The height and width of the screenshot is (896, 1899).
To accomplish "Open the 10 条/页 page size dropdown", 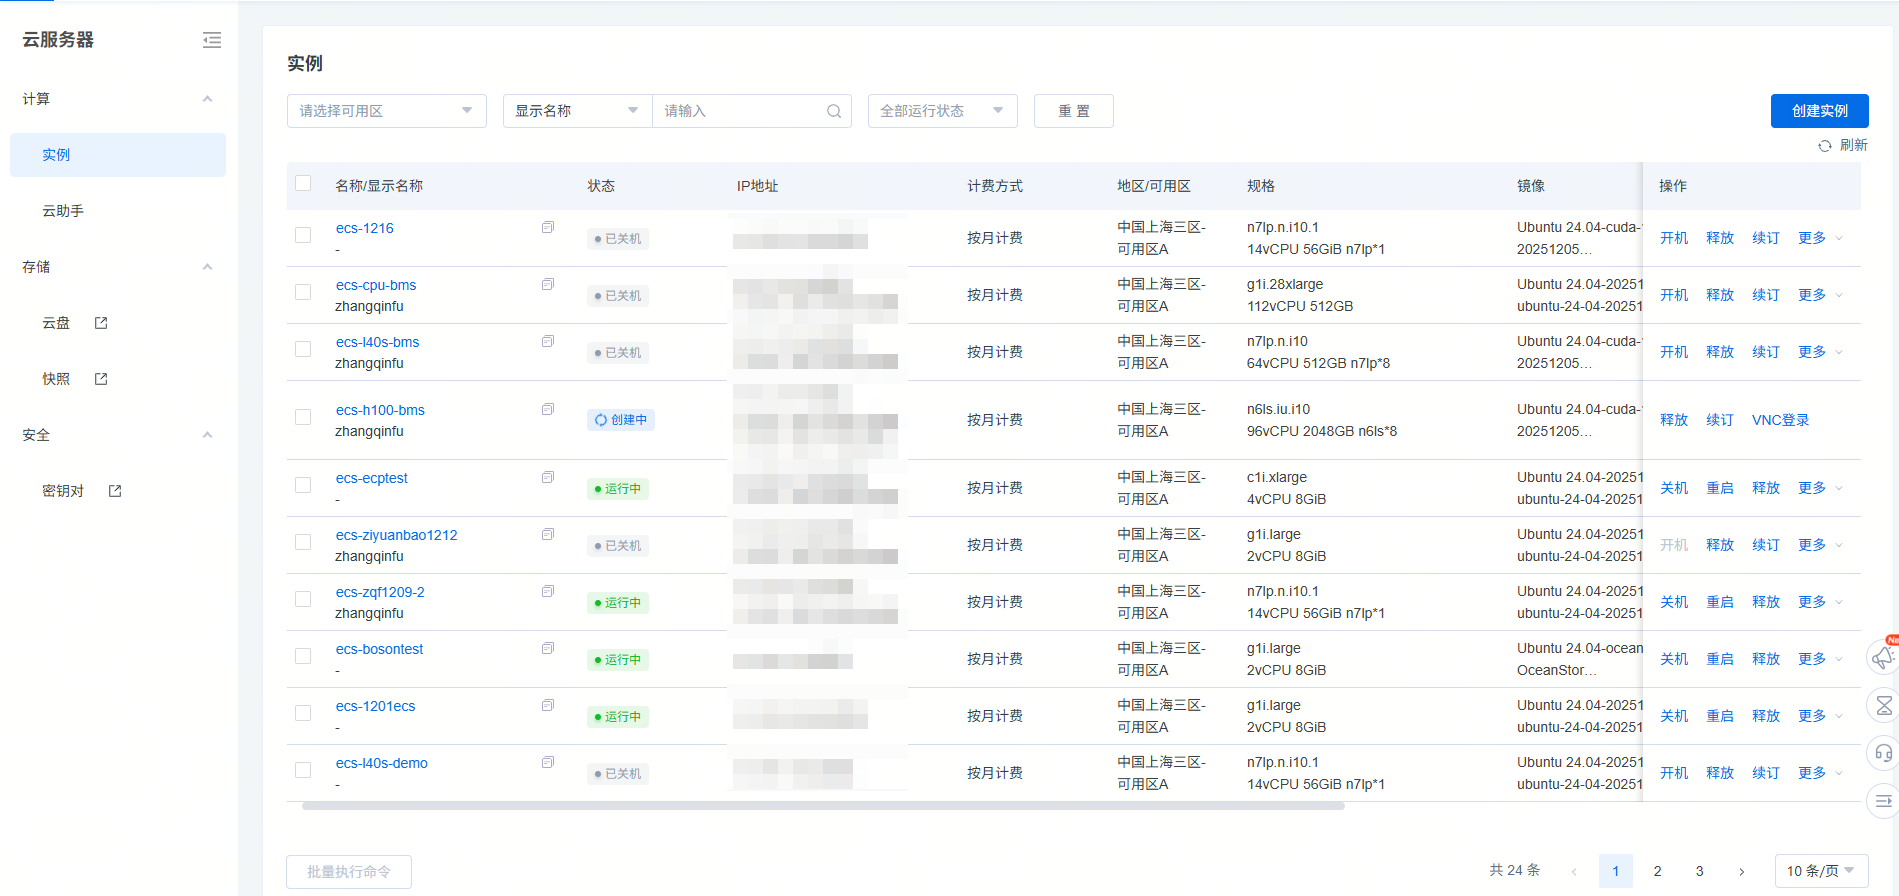I will tap(1820, 871).
